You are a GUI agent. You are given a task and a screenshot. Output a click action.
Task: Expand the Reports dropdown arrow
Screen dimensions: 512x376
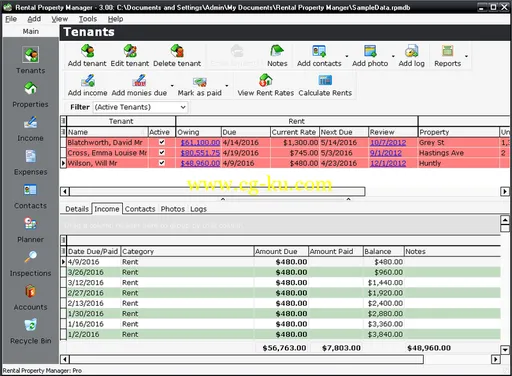pyautogui.click(x=466, y=56)
